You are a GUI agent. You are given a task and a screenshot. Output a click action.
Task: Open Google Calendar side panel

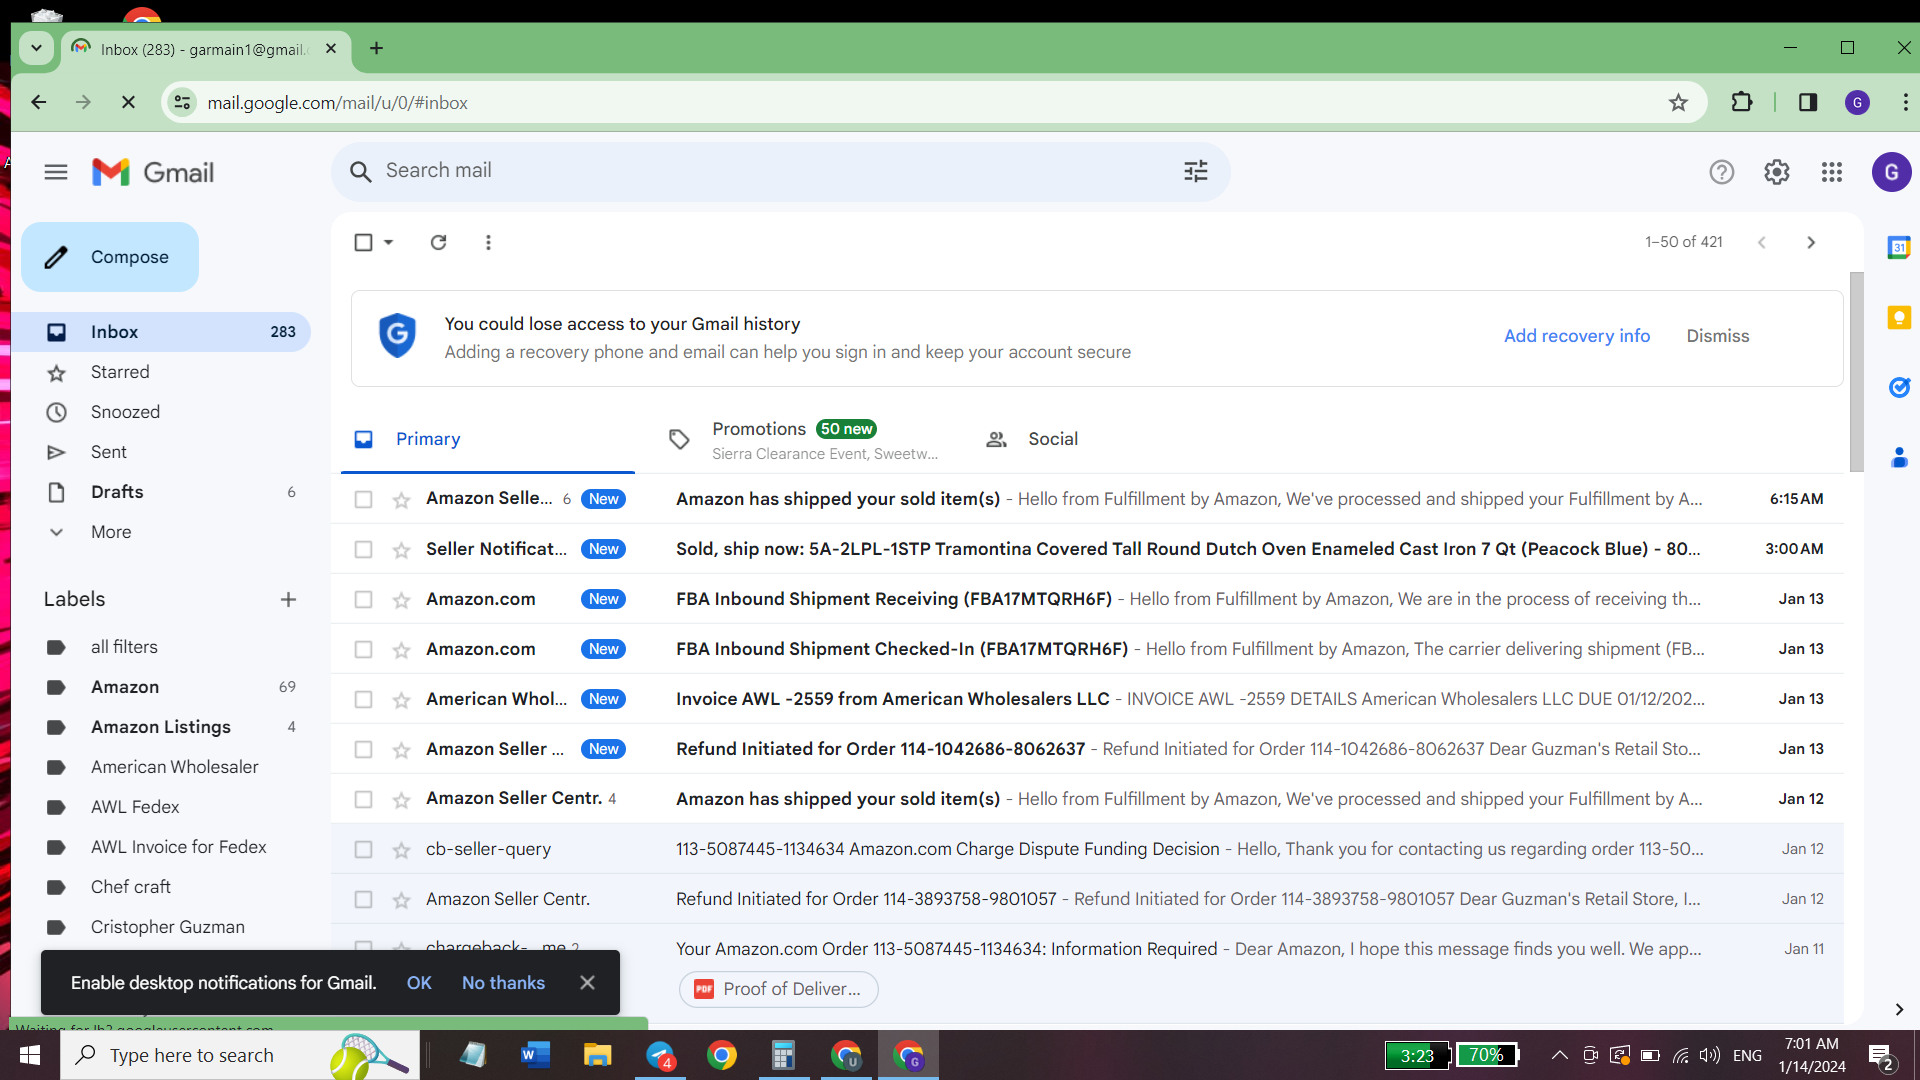click(x=1899, y=247)
